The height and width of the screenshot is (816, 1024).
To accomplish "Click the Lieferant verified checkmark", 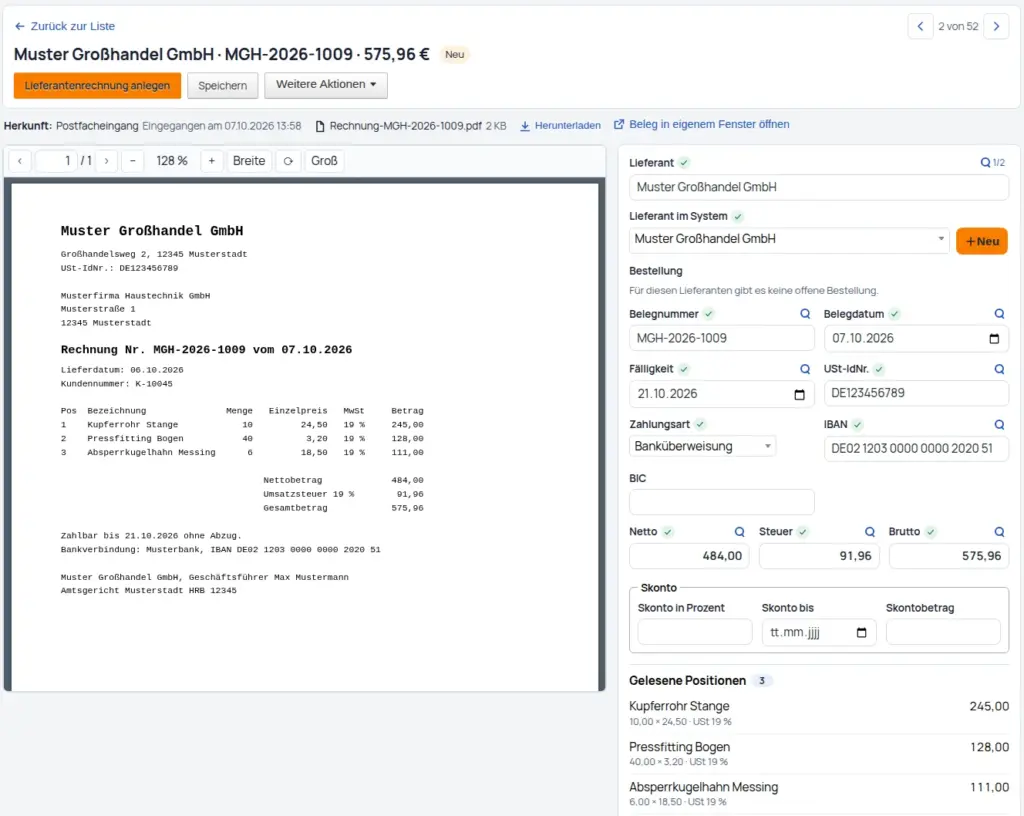I will pos(684,163).
